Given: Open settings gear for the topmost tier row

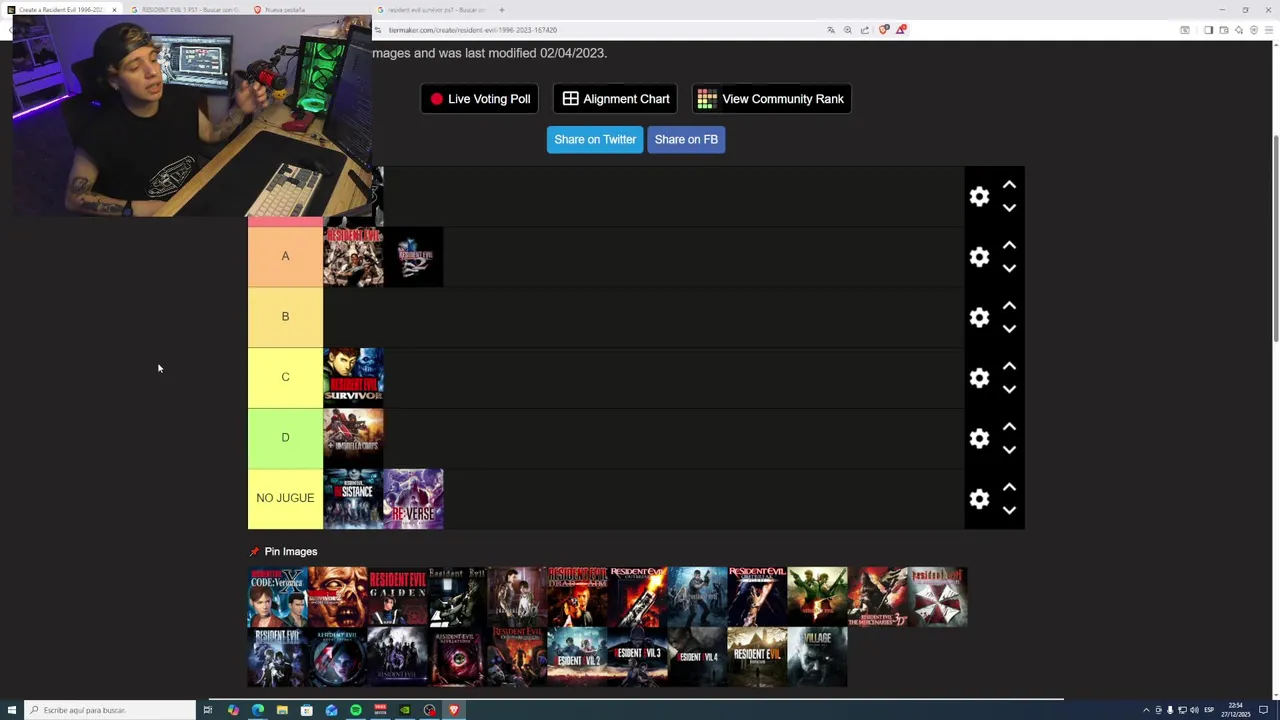Looking at the screenshot, I should (979, 197).
